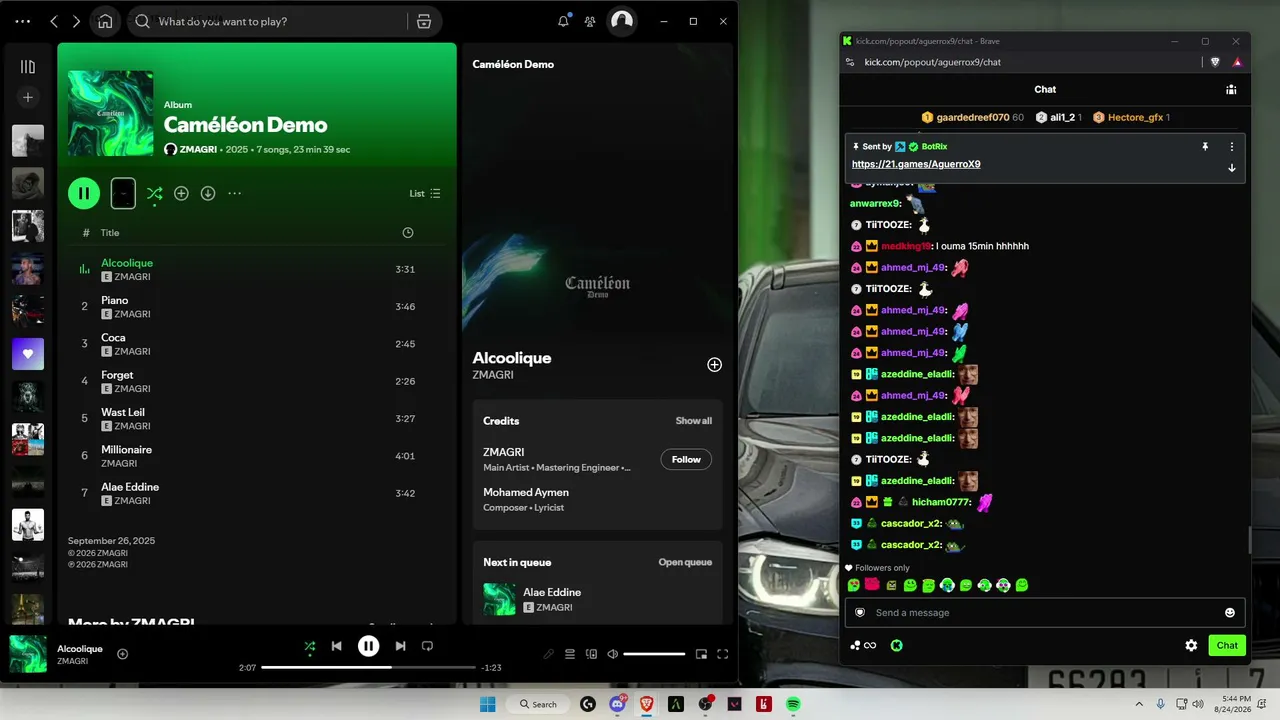Open the Spotify profile avatar menu

tap(622, 21)
